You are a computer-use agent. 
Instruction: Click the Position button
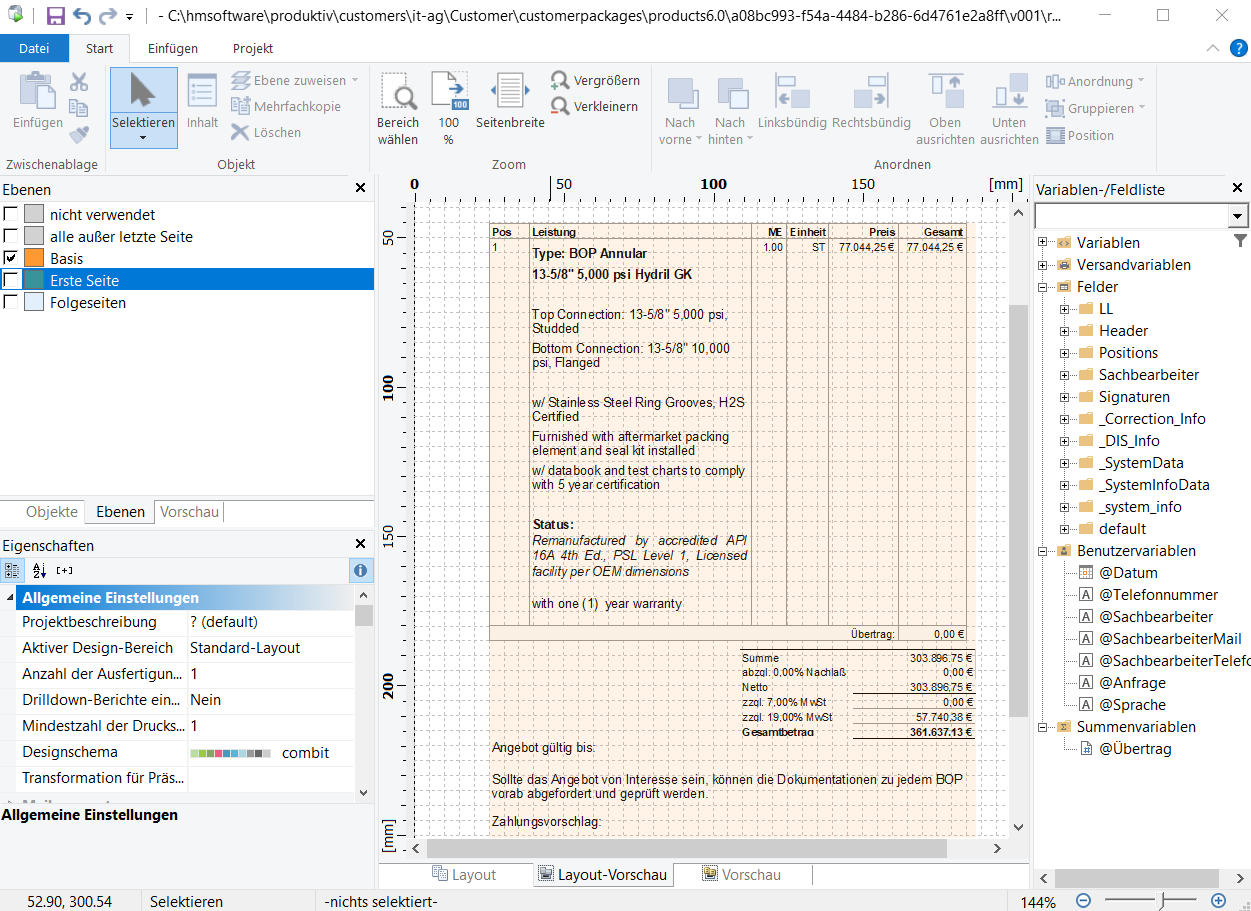coord(1080,135)
